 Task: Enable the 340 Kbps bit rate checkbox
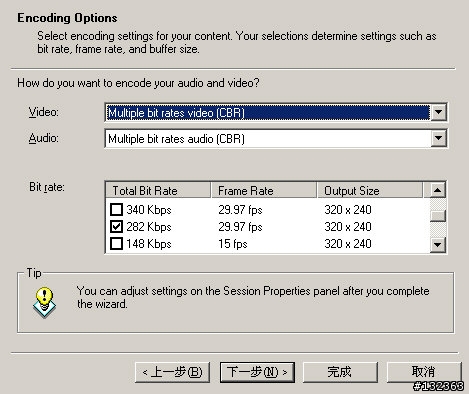pos(116,210)
